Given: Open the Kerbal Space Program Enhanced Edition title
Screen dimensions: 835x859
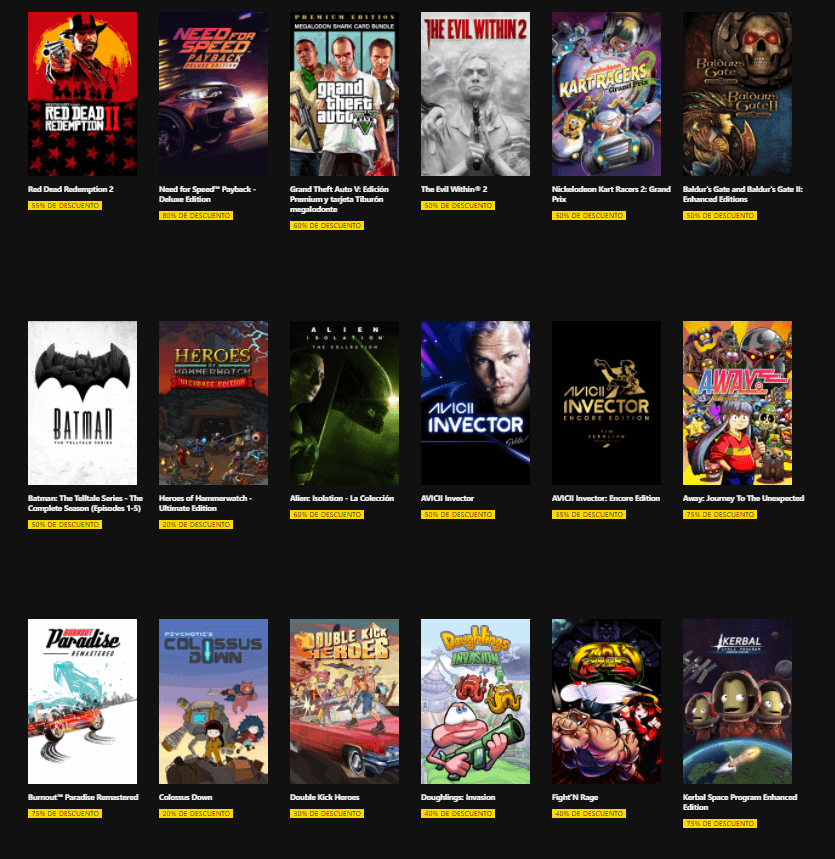Looking at the screenshot, I should [740, 802].
